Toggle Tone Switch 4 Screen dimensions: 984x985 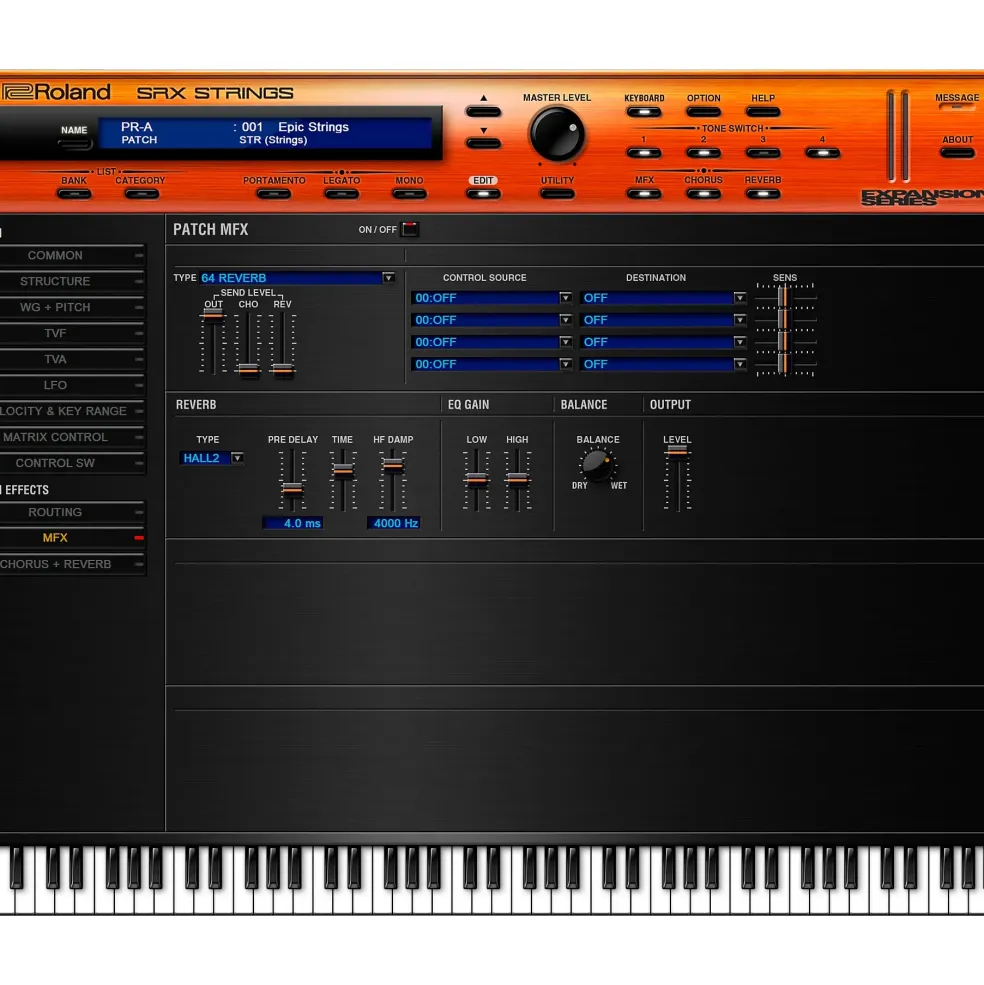(822, 153)
